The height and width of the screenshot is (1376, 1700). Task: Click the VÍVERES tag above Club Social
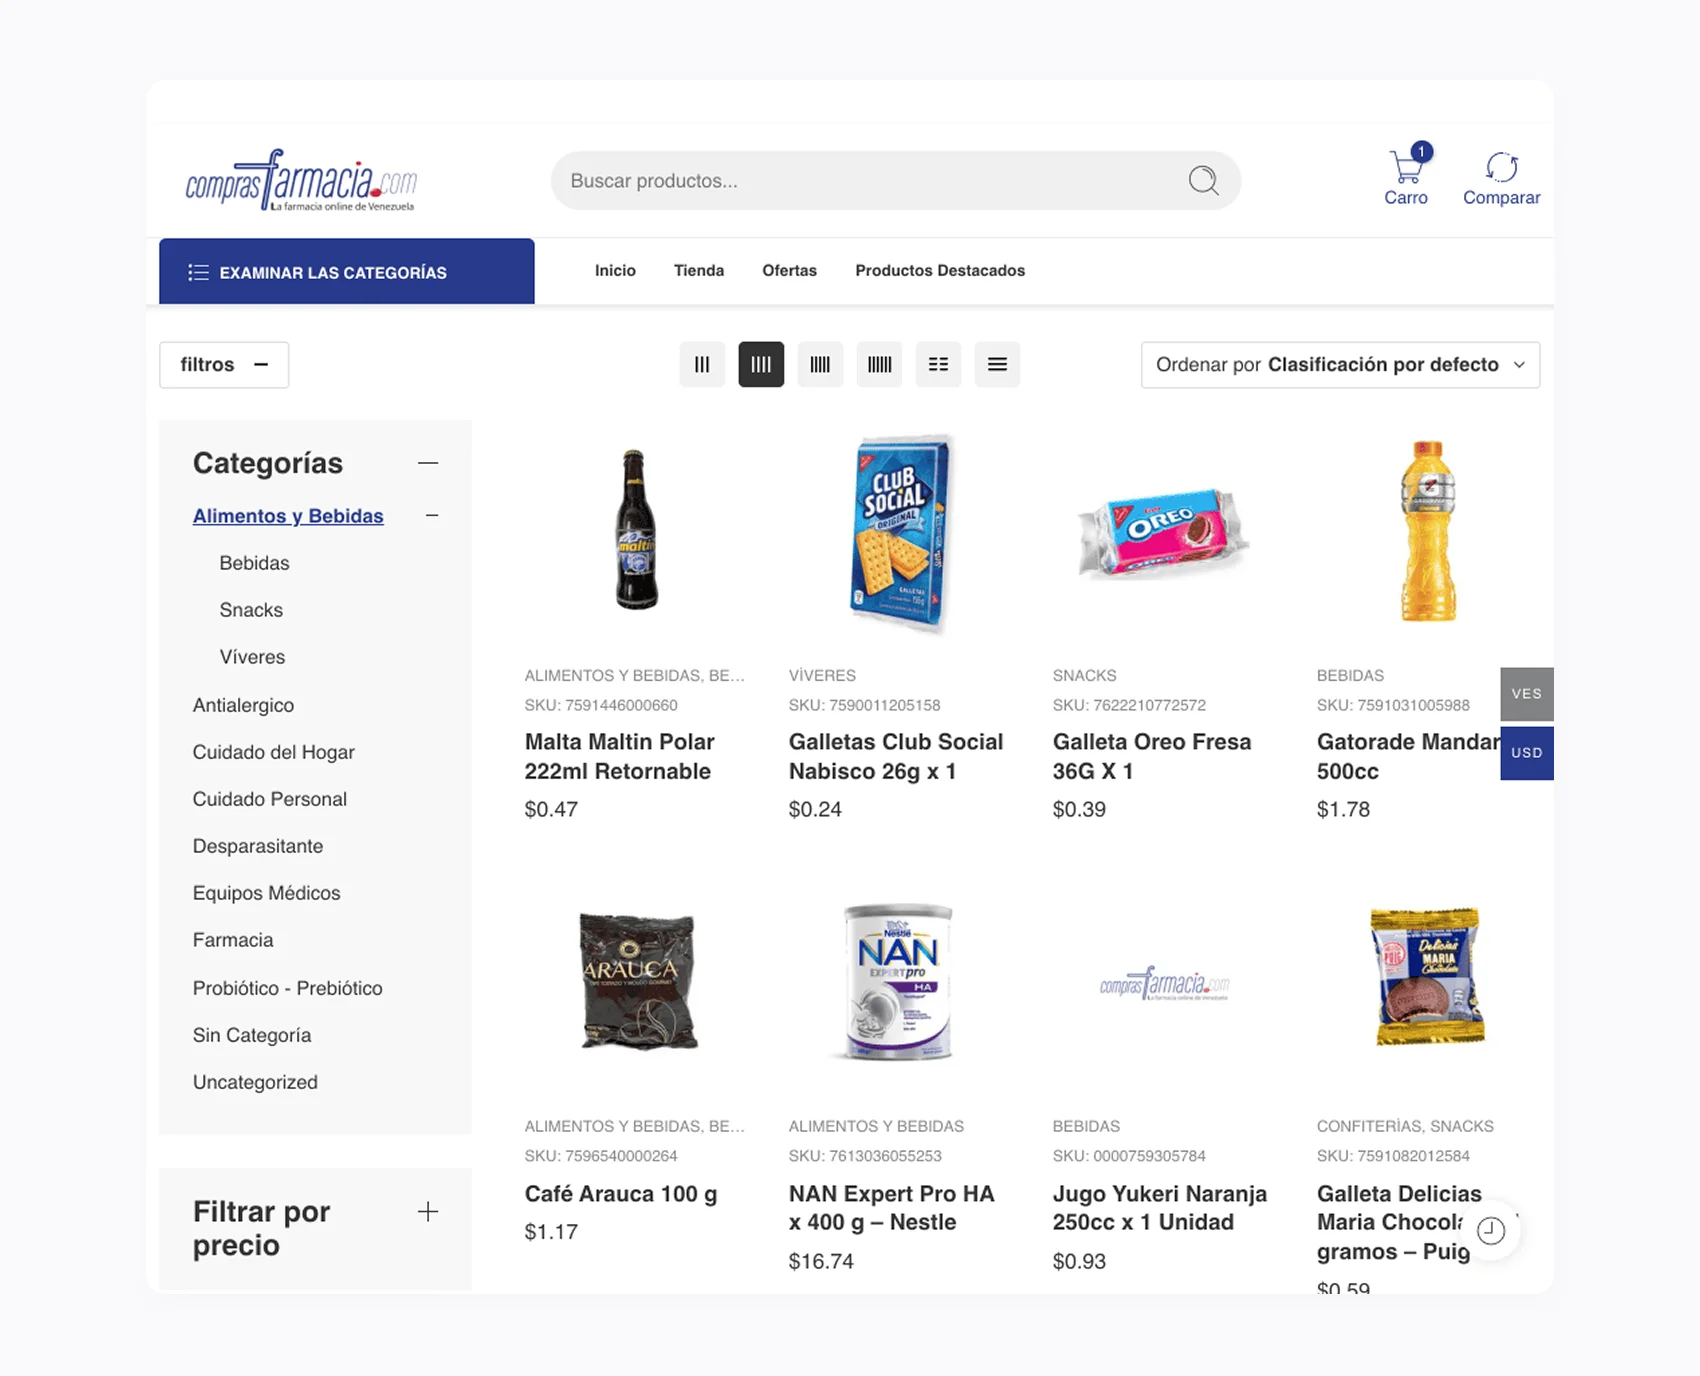[822, 675]
